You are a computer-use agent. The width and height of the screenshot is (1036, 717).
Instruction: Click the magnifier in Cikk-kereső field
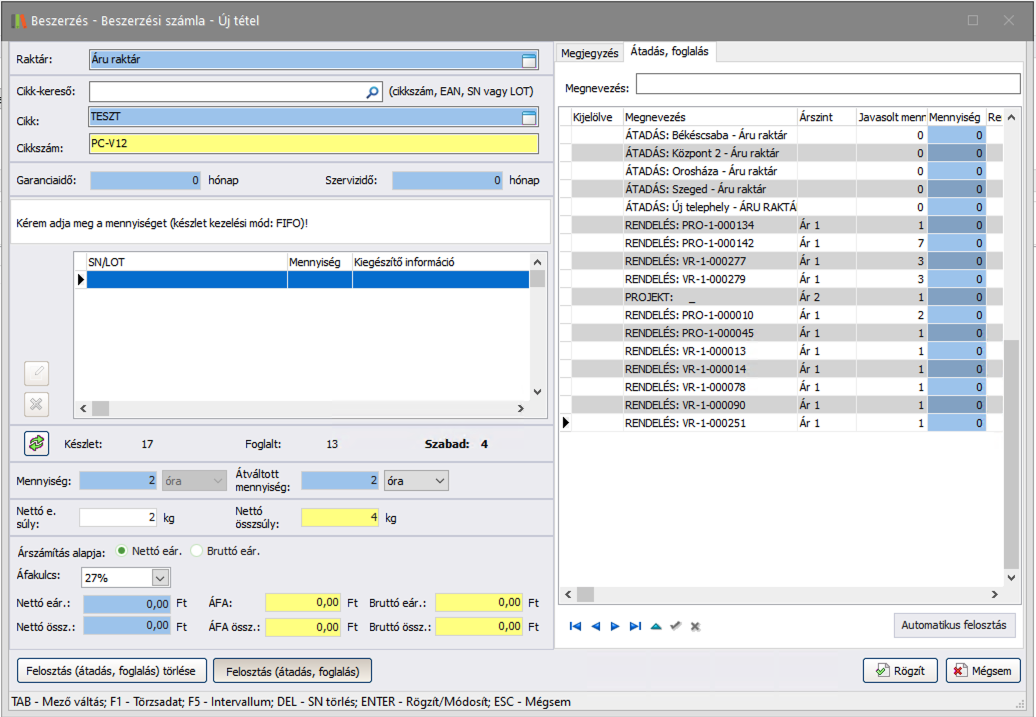tap(373, 92)
